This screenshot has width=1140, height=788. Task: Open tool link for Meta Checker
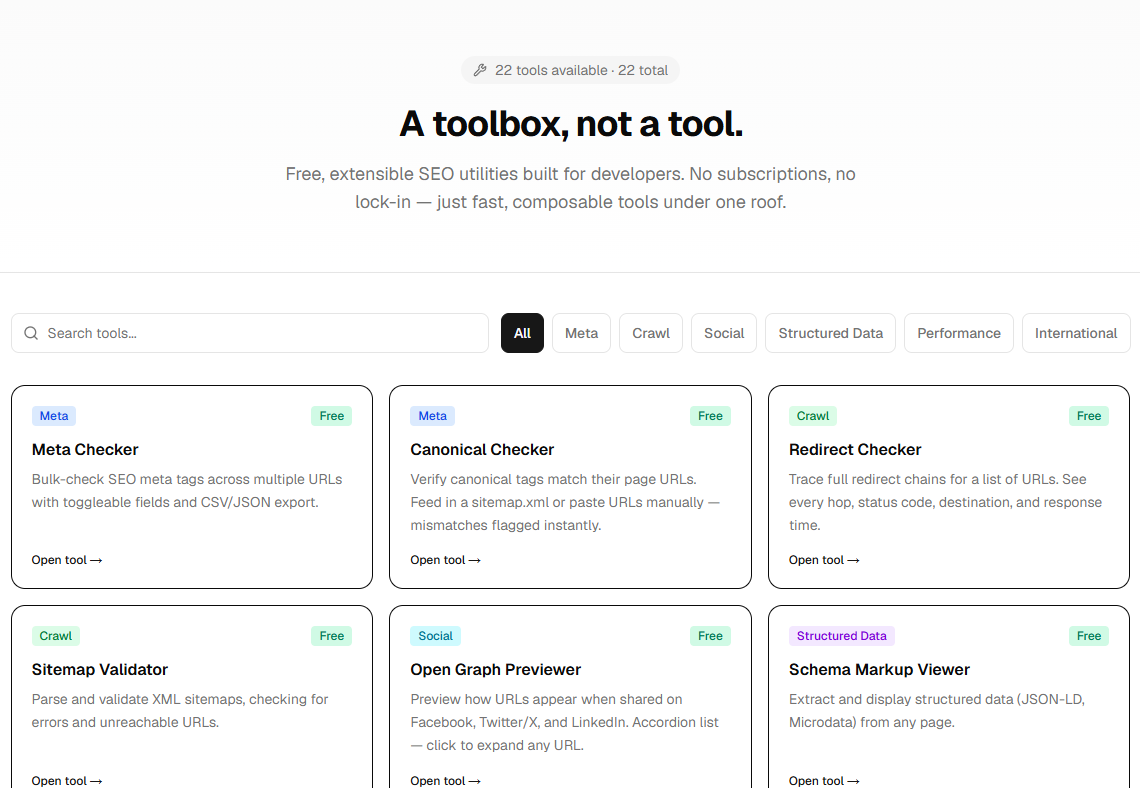[67, 560]
